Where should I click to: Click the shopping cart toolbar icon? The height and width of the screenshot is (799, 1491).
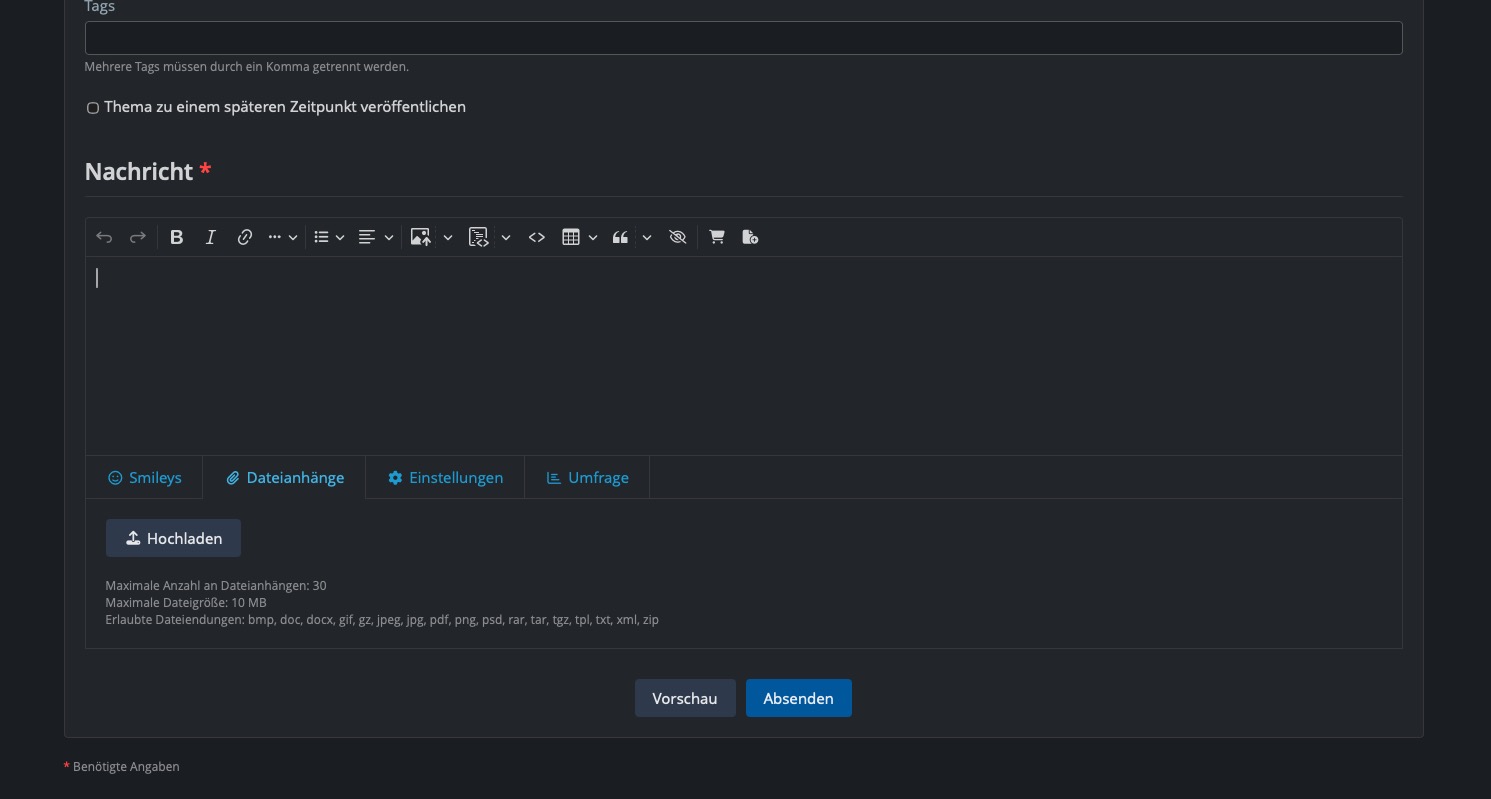pyautogui.click(x=716, y=237)
